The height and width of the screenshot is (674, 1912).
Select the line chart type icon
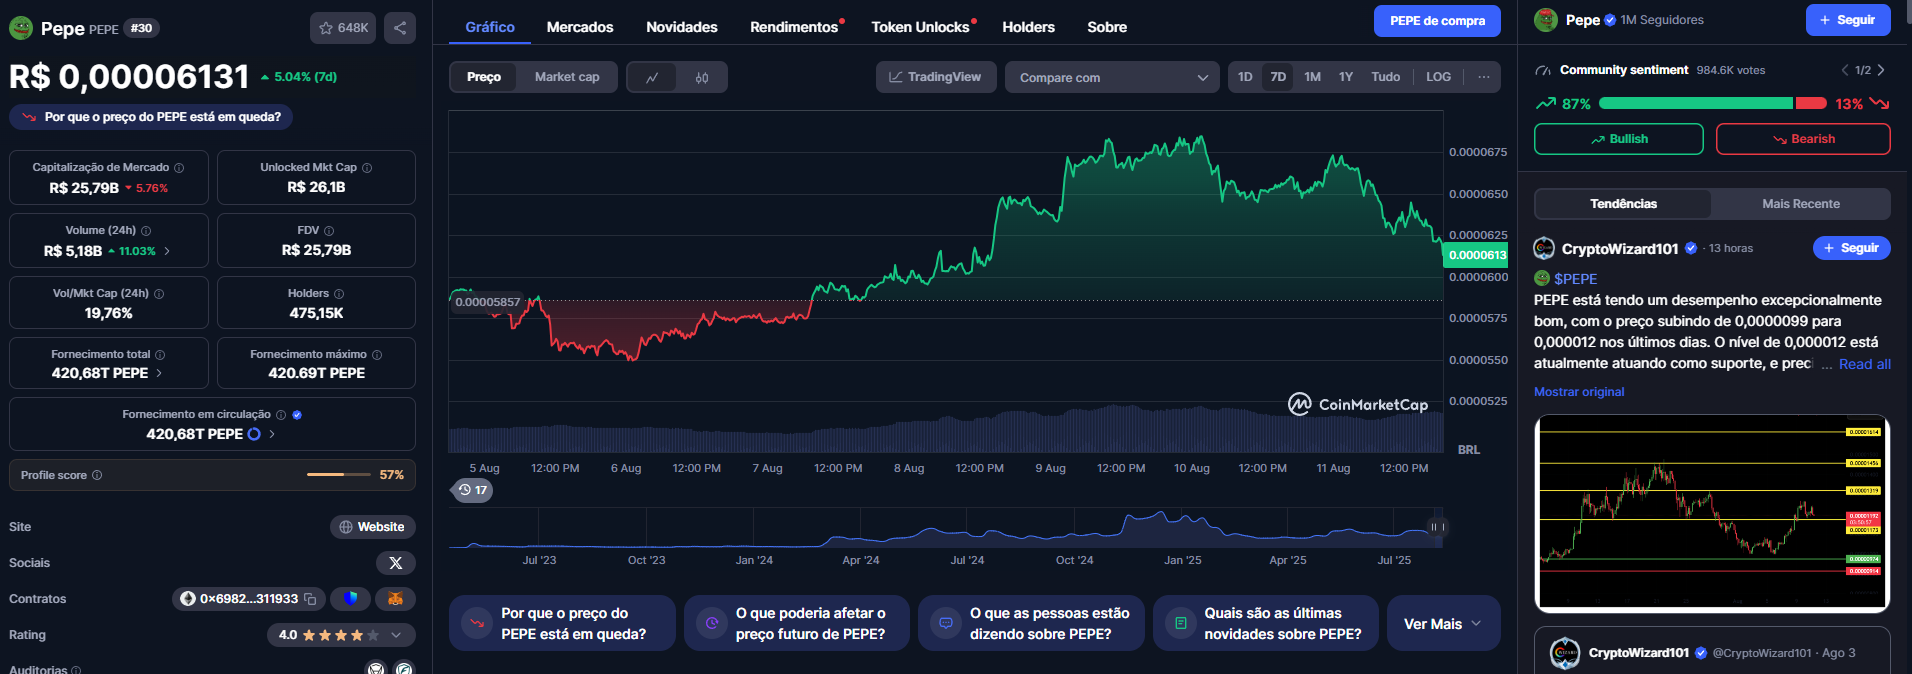click(x=652, y=77)
